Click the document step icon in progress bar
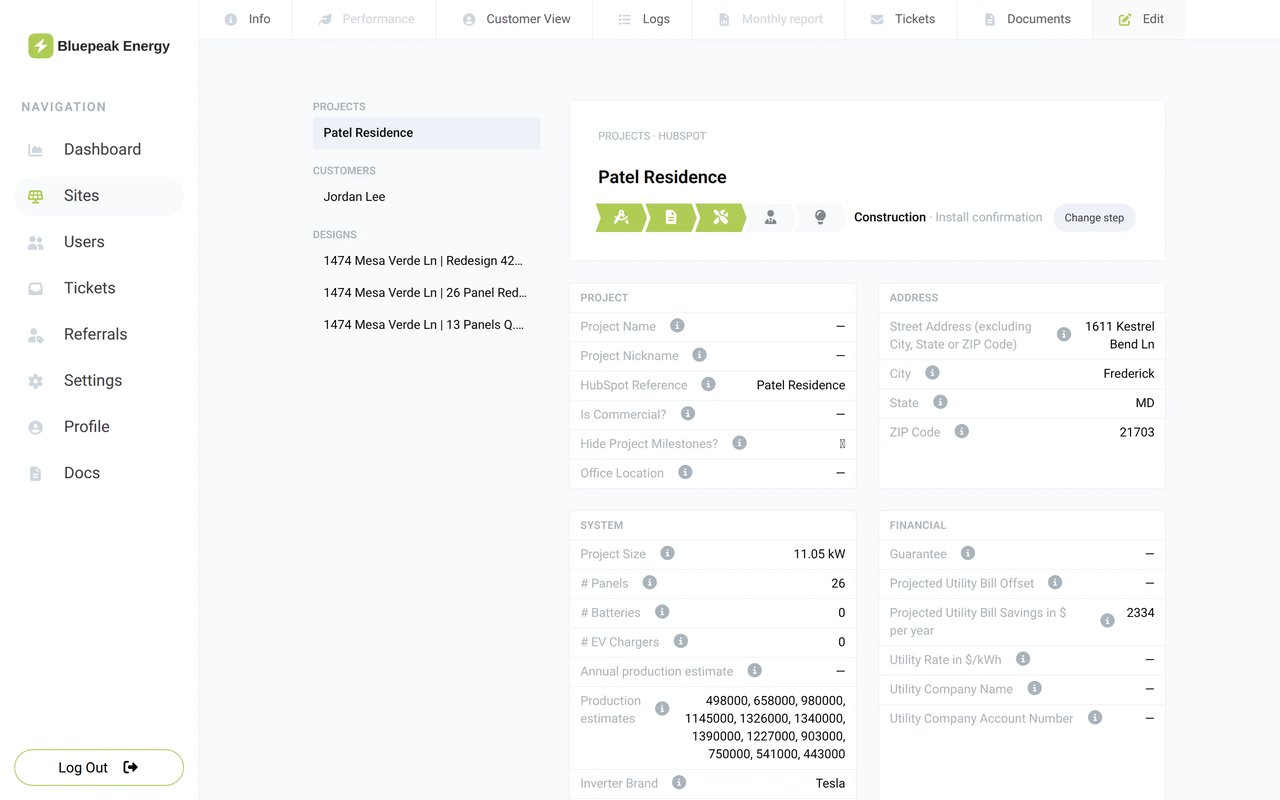This screenshot has height=800, width=1280. (x=671, y=217)
